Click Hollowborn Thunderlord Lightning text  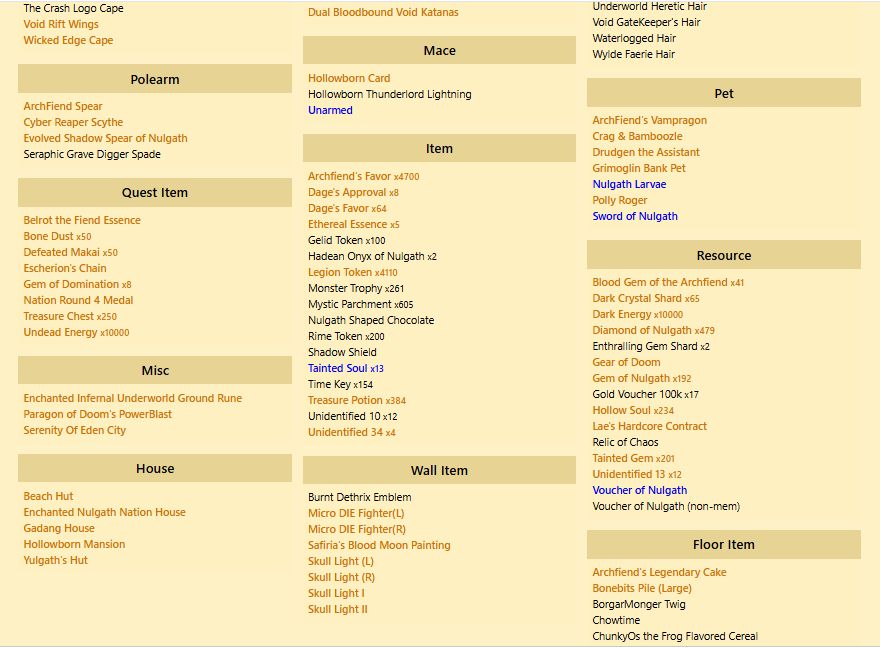(389, 94)
